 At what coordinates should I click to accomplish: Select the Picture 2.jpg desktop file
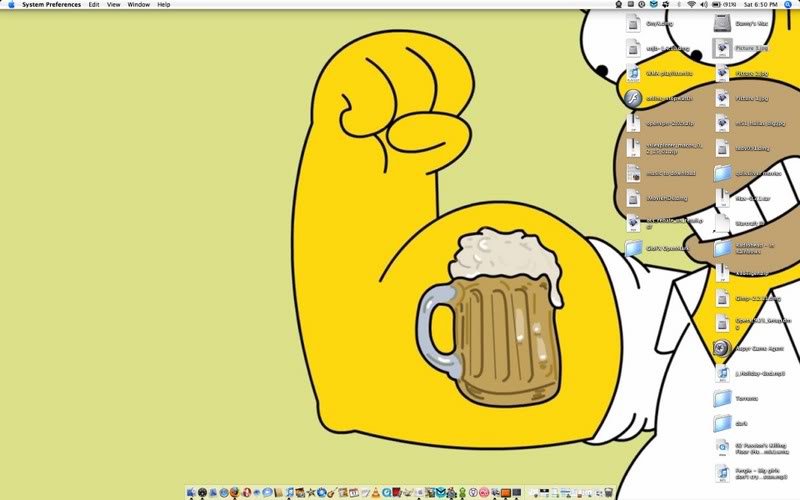pos(722,73)
